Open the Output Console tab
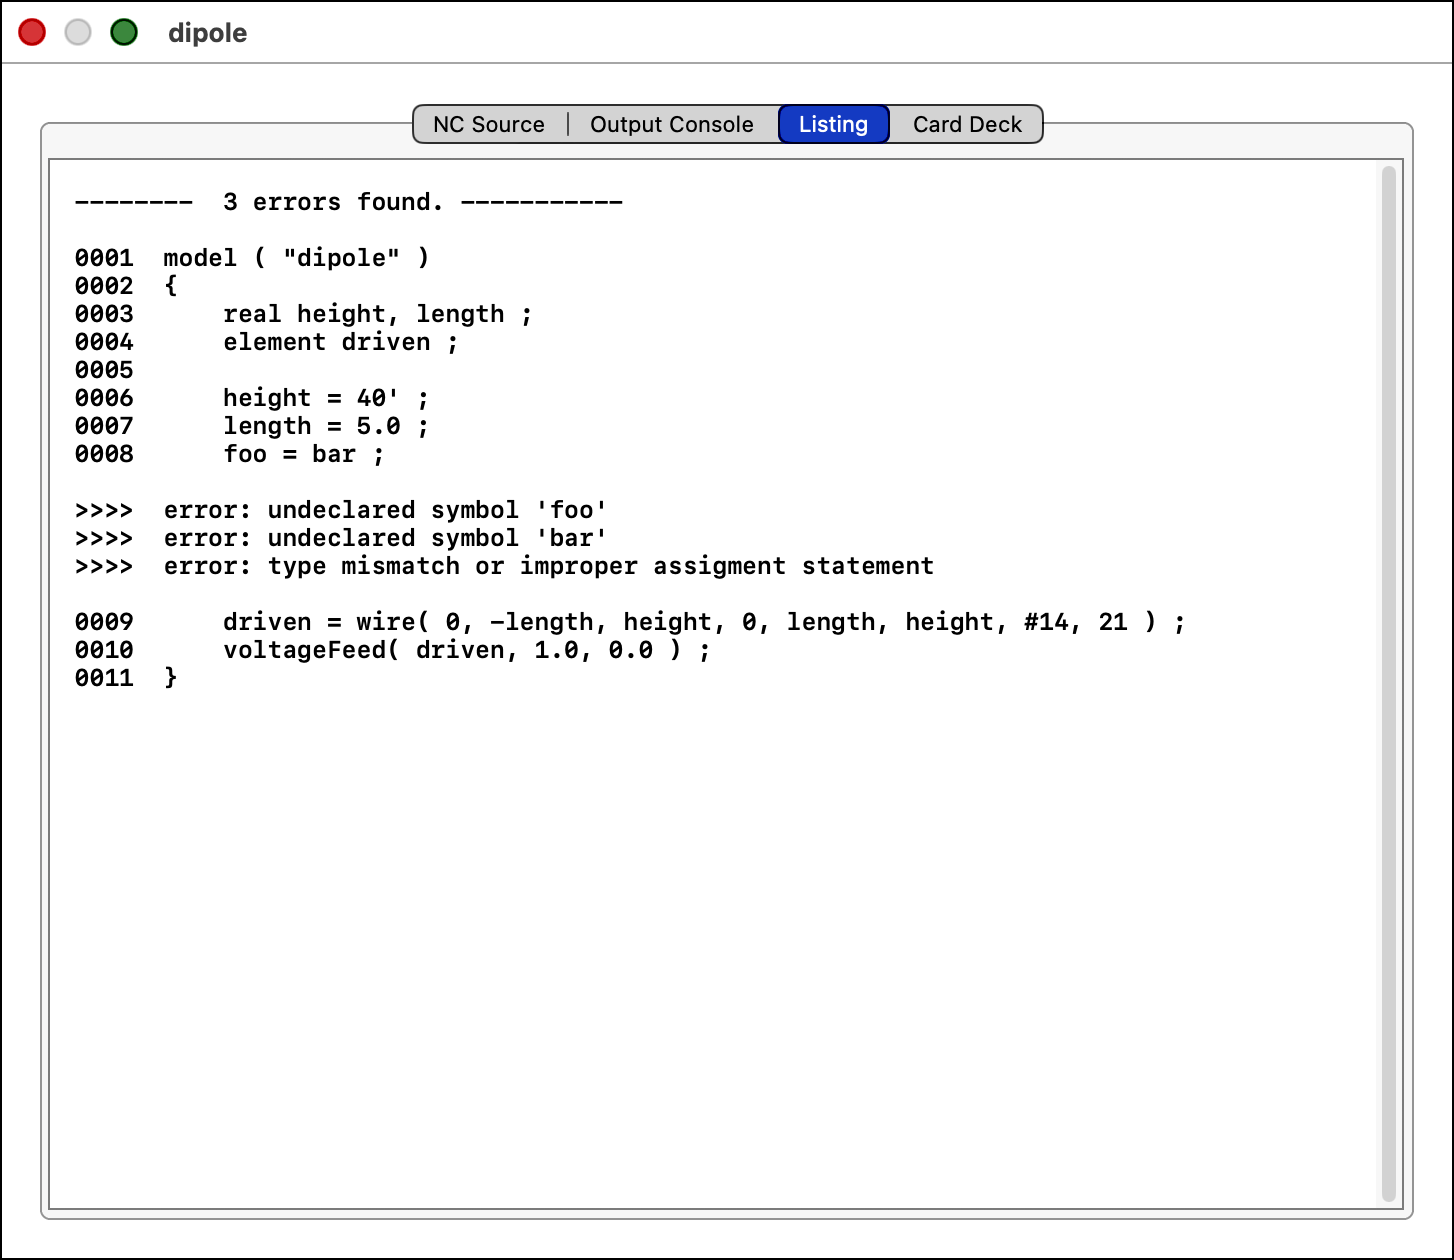This screenshot has width=1454, height=1260. (x=671, y=124)
